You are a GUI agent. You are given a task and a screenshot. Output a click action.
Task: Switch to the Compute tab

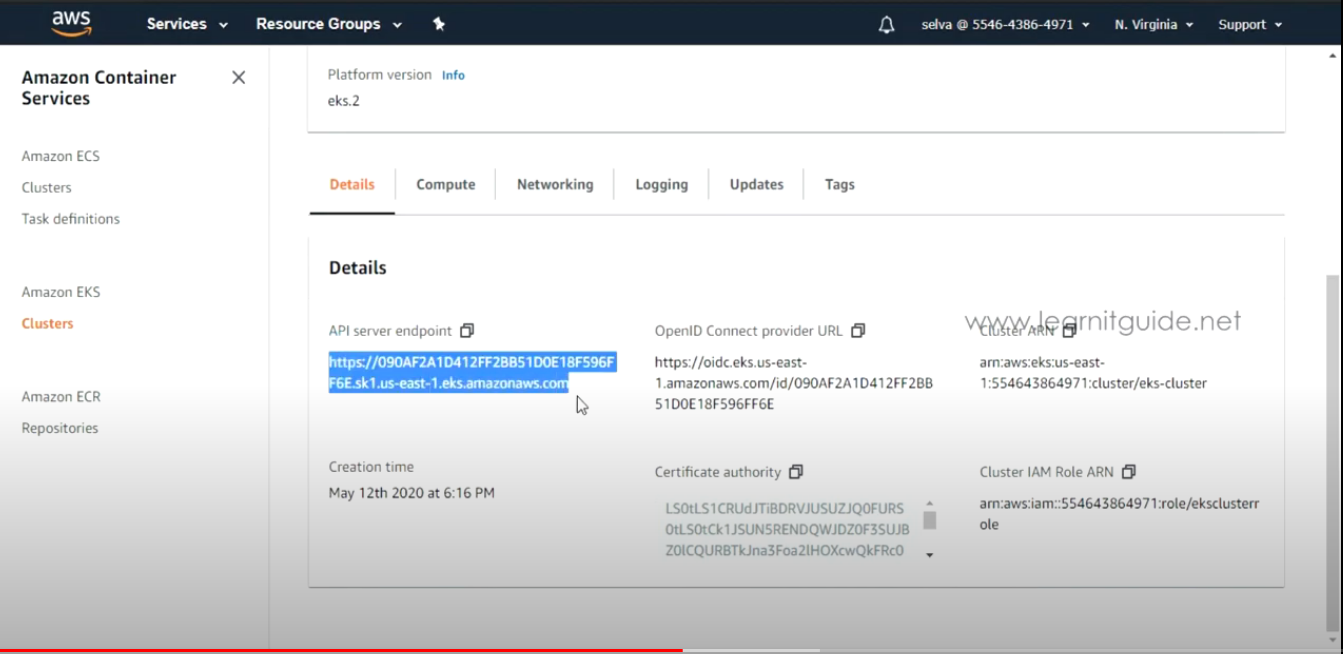point(446,185)
